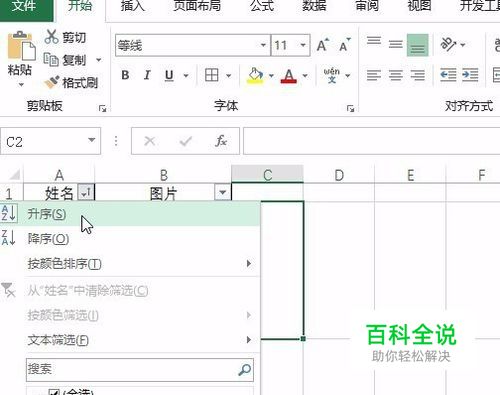Select column C header
Image resolution: width=500 pixels, height=395 pixels.
(267, 174)
